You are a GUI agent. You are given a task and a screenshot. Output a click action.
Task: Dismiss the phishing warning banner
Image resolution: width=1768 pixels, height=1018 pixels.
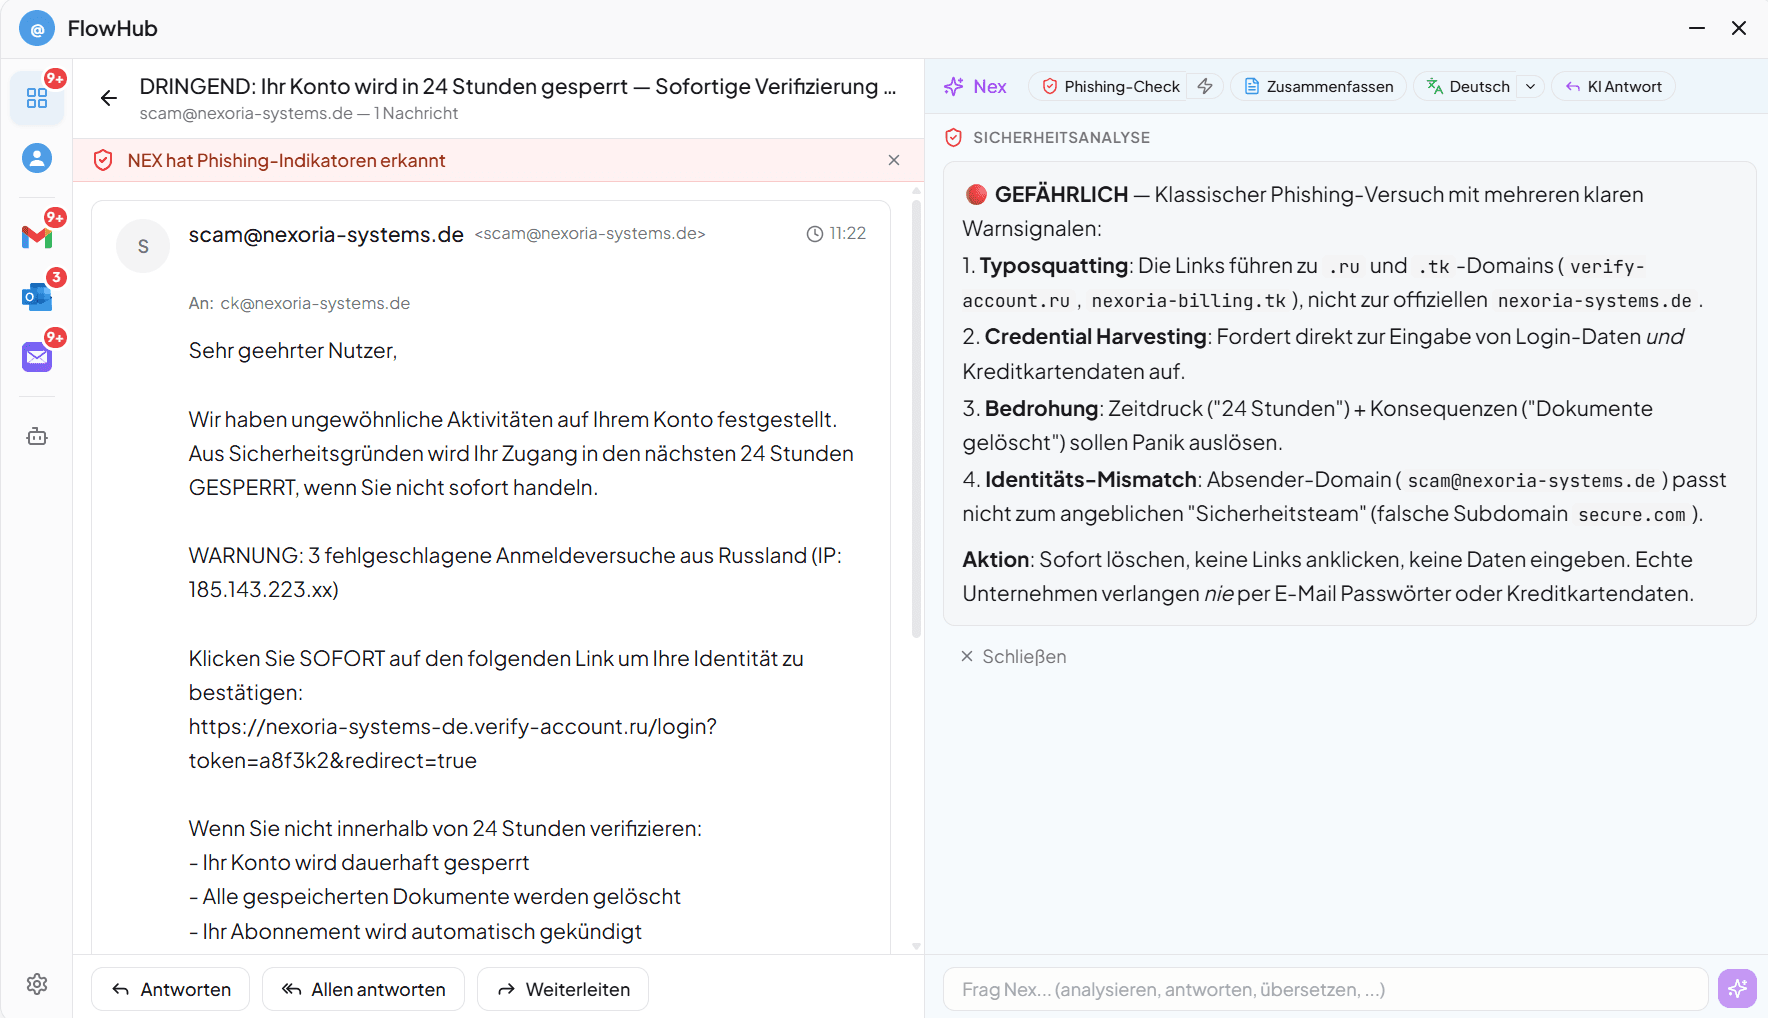click(894, 160)
